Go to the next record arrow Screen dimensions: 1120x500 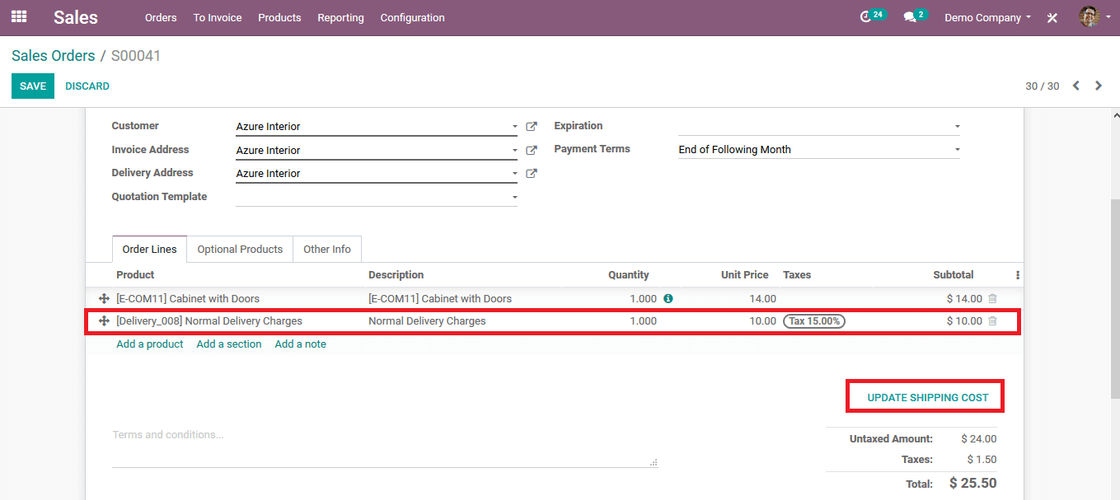[x=1099, y=86]
